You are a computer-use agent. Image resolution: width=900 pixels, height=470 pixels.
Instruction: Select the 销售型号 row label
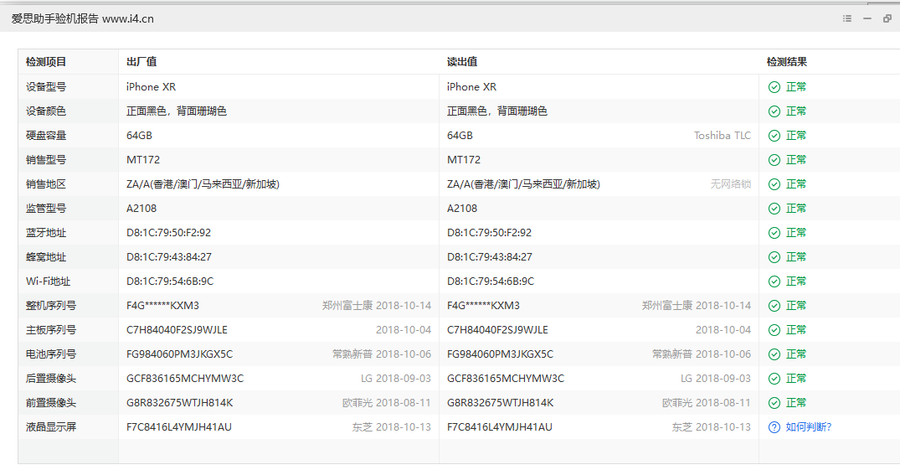(46, 160)
